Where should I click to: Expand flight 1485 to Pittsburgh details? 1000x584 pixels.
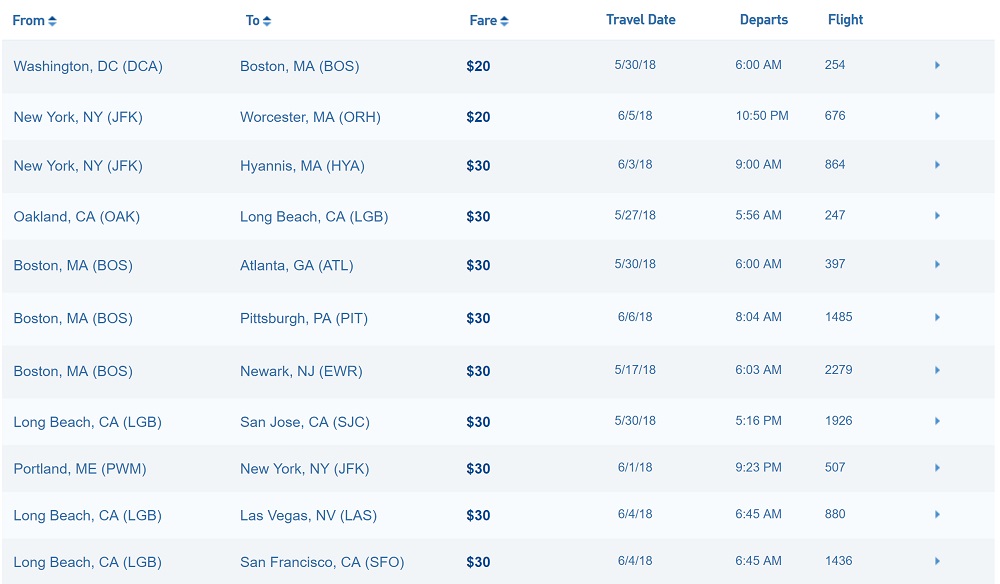937,318
